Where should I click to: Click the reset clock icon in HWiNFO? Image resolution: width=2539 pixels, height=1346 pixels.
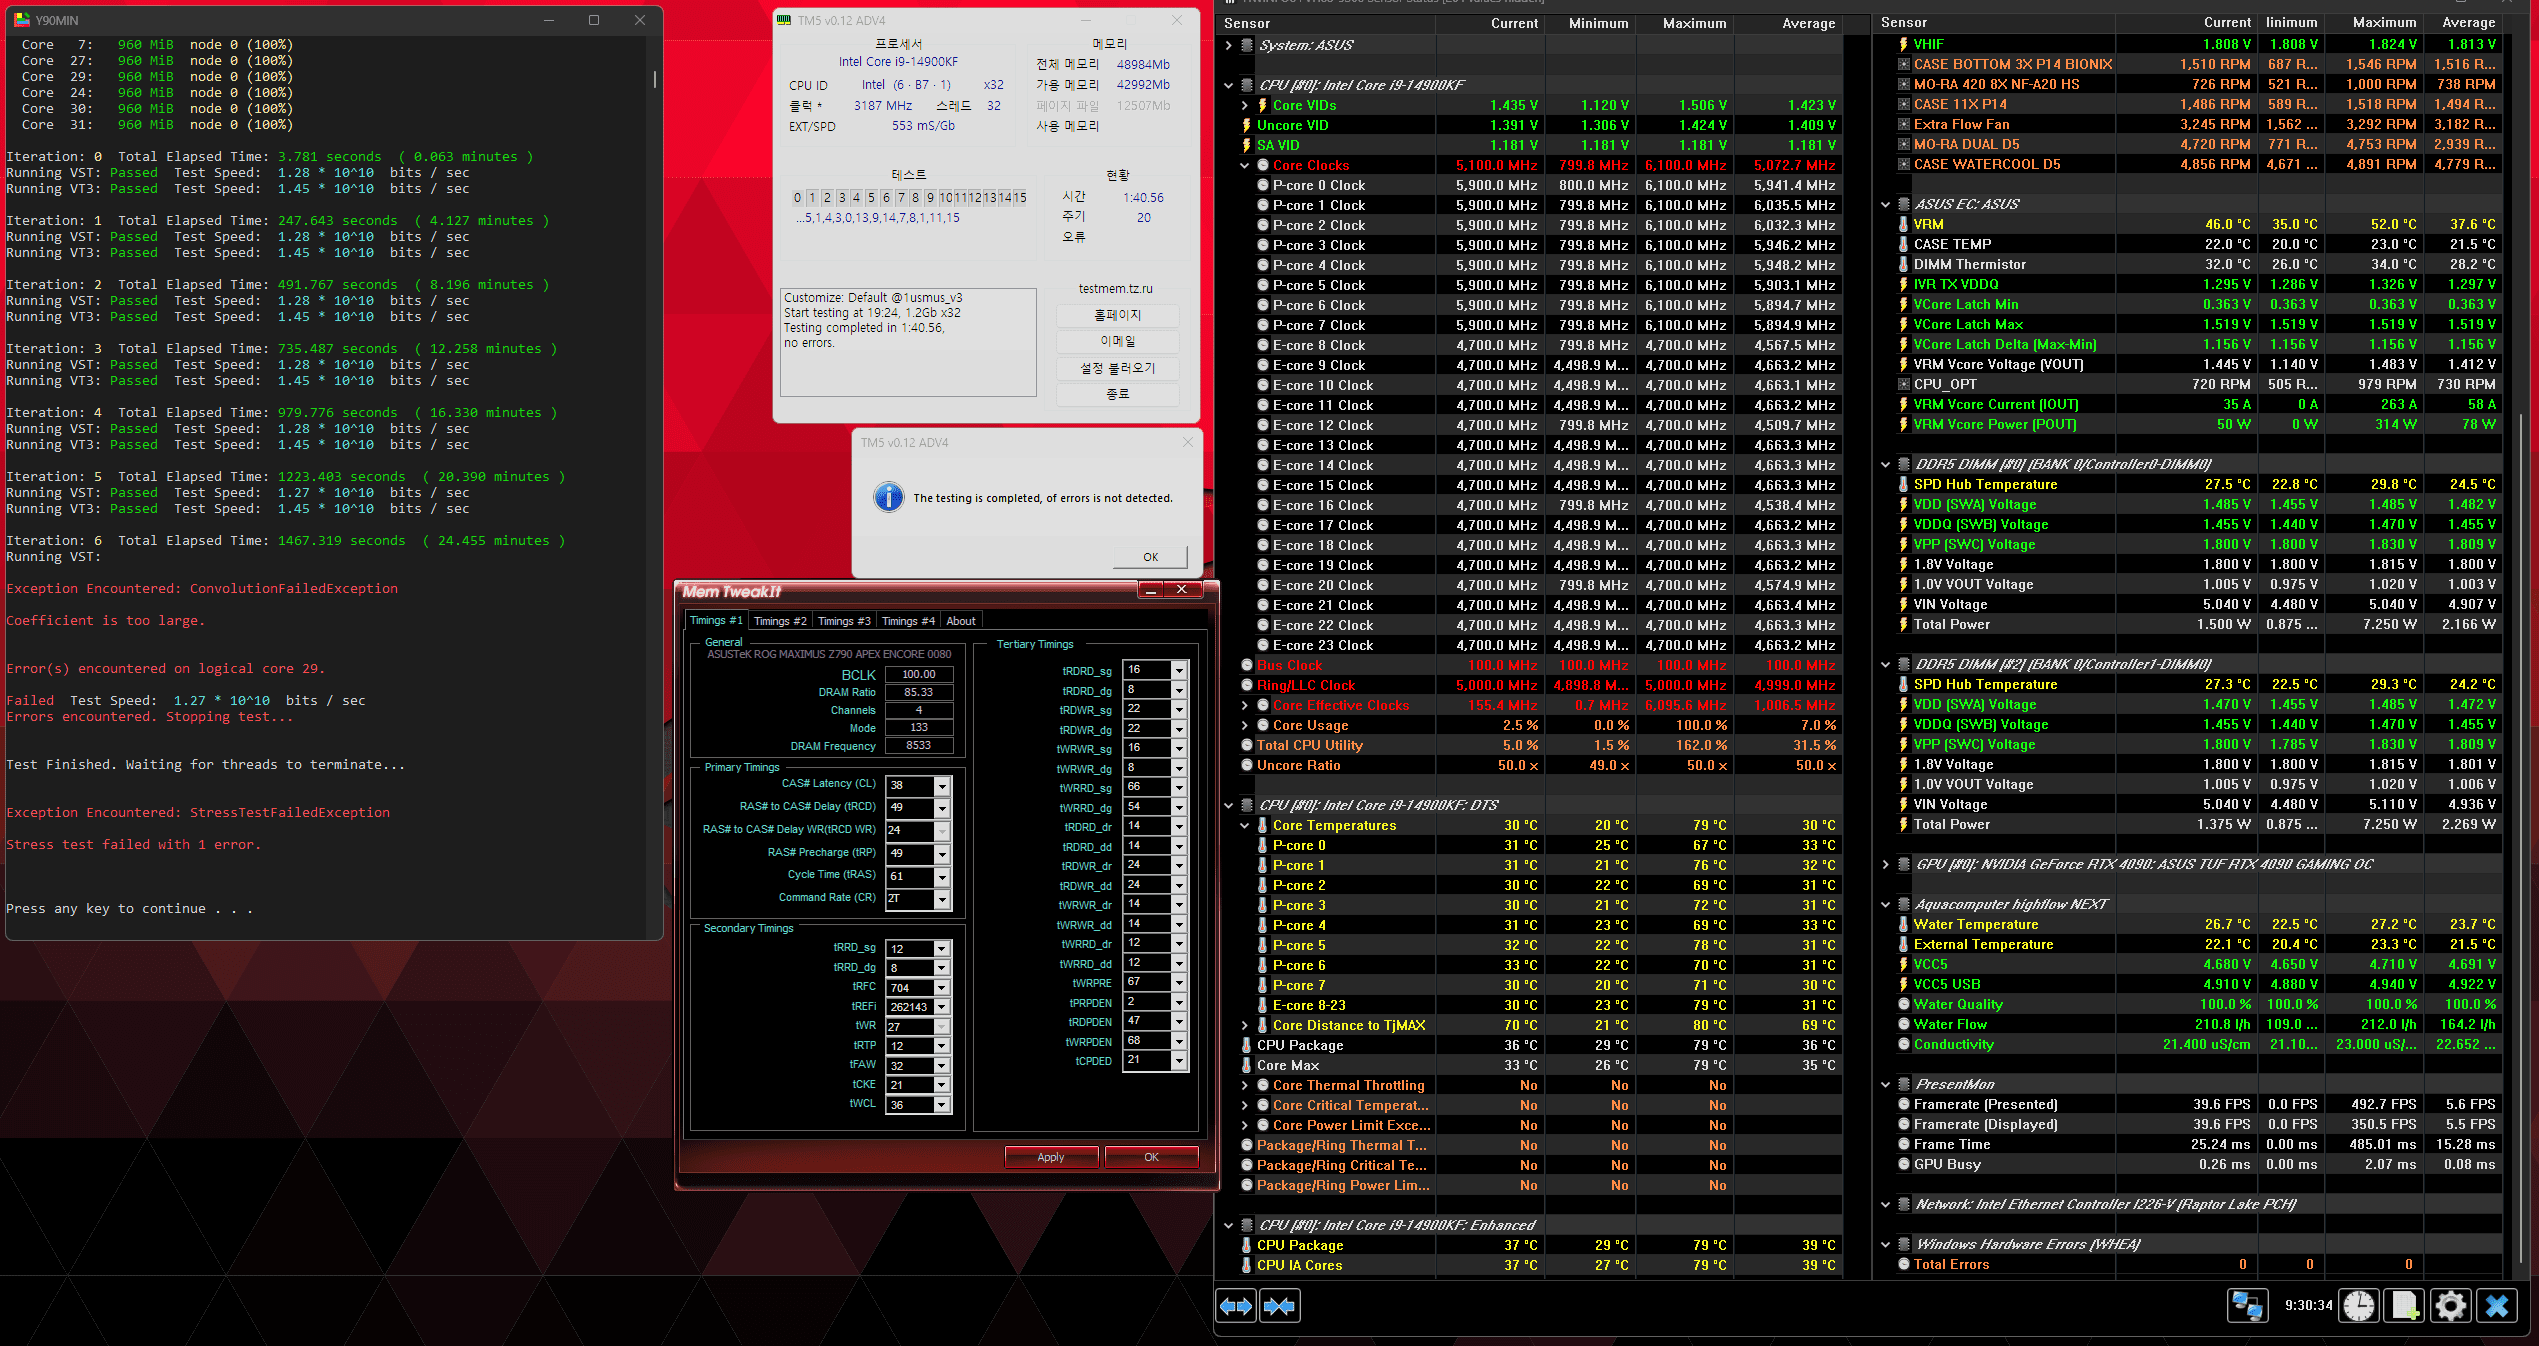click(x=2359, y=1306)
